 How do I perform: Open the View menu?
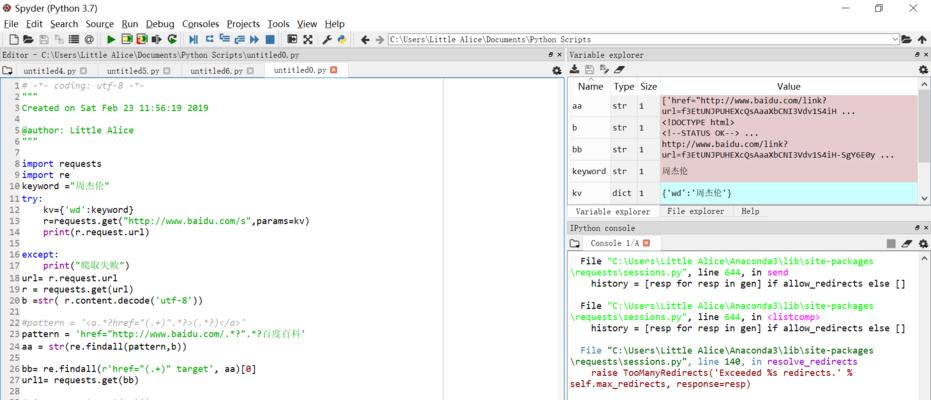pos(307,24)
